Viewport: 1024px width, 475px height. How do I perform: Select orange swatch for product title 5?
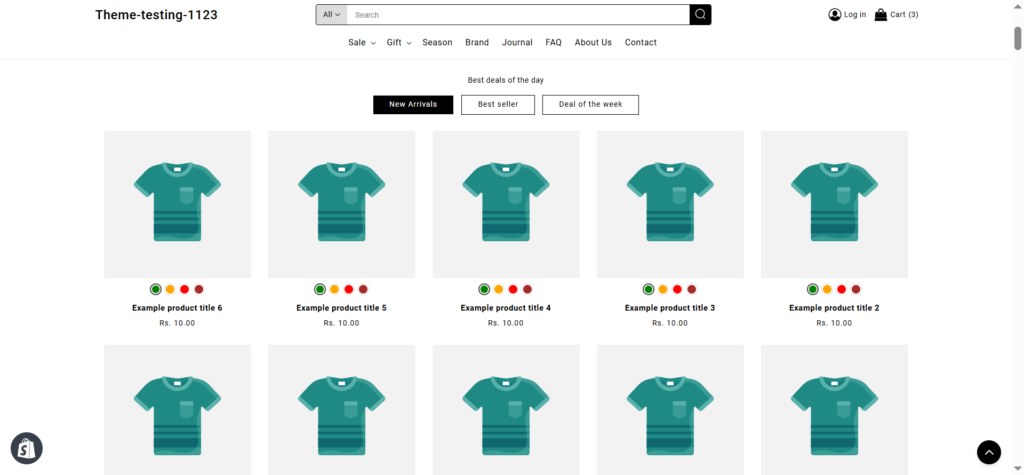click(x=334, y=289)
